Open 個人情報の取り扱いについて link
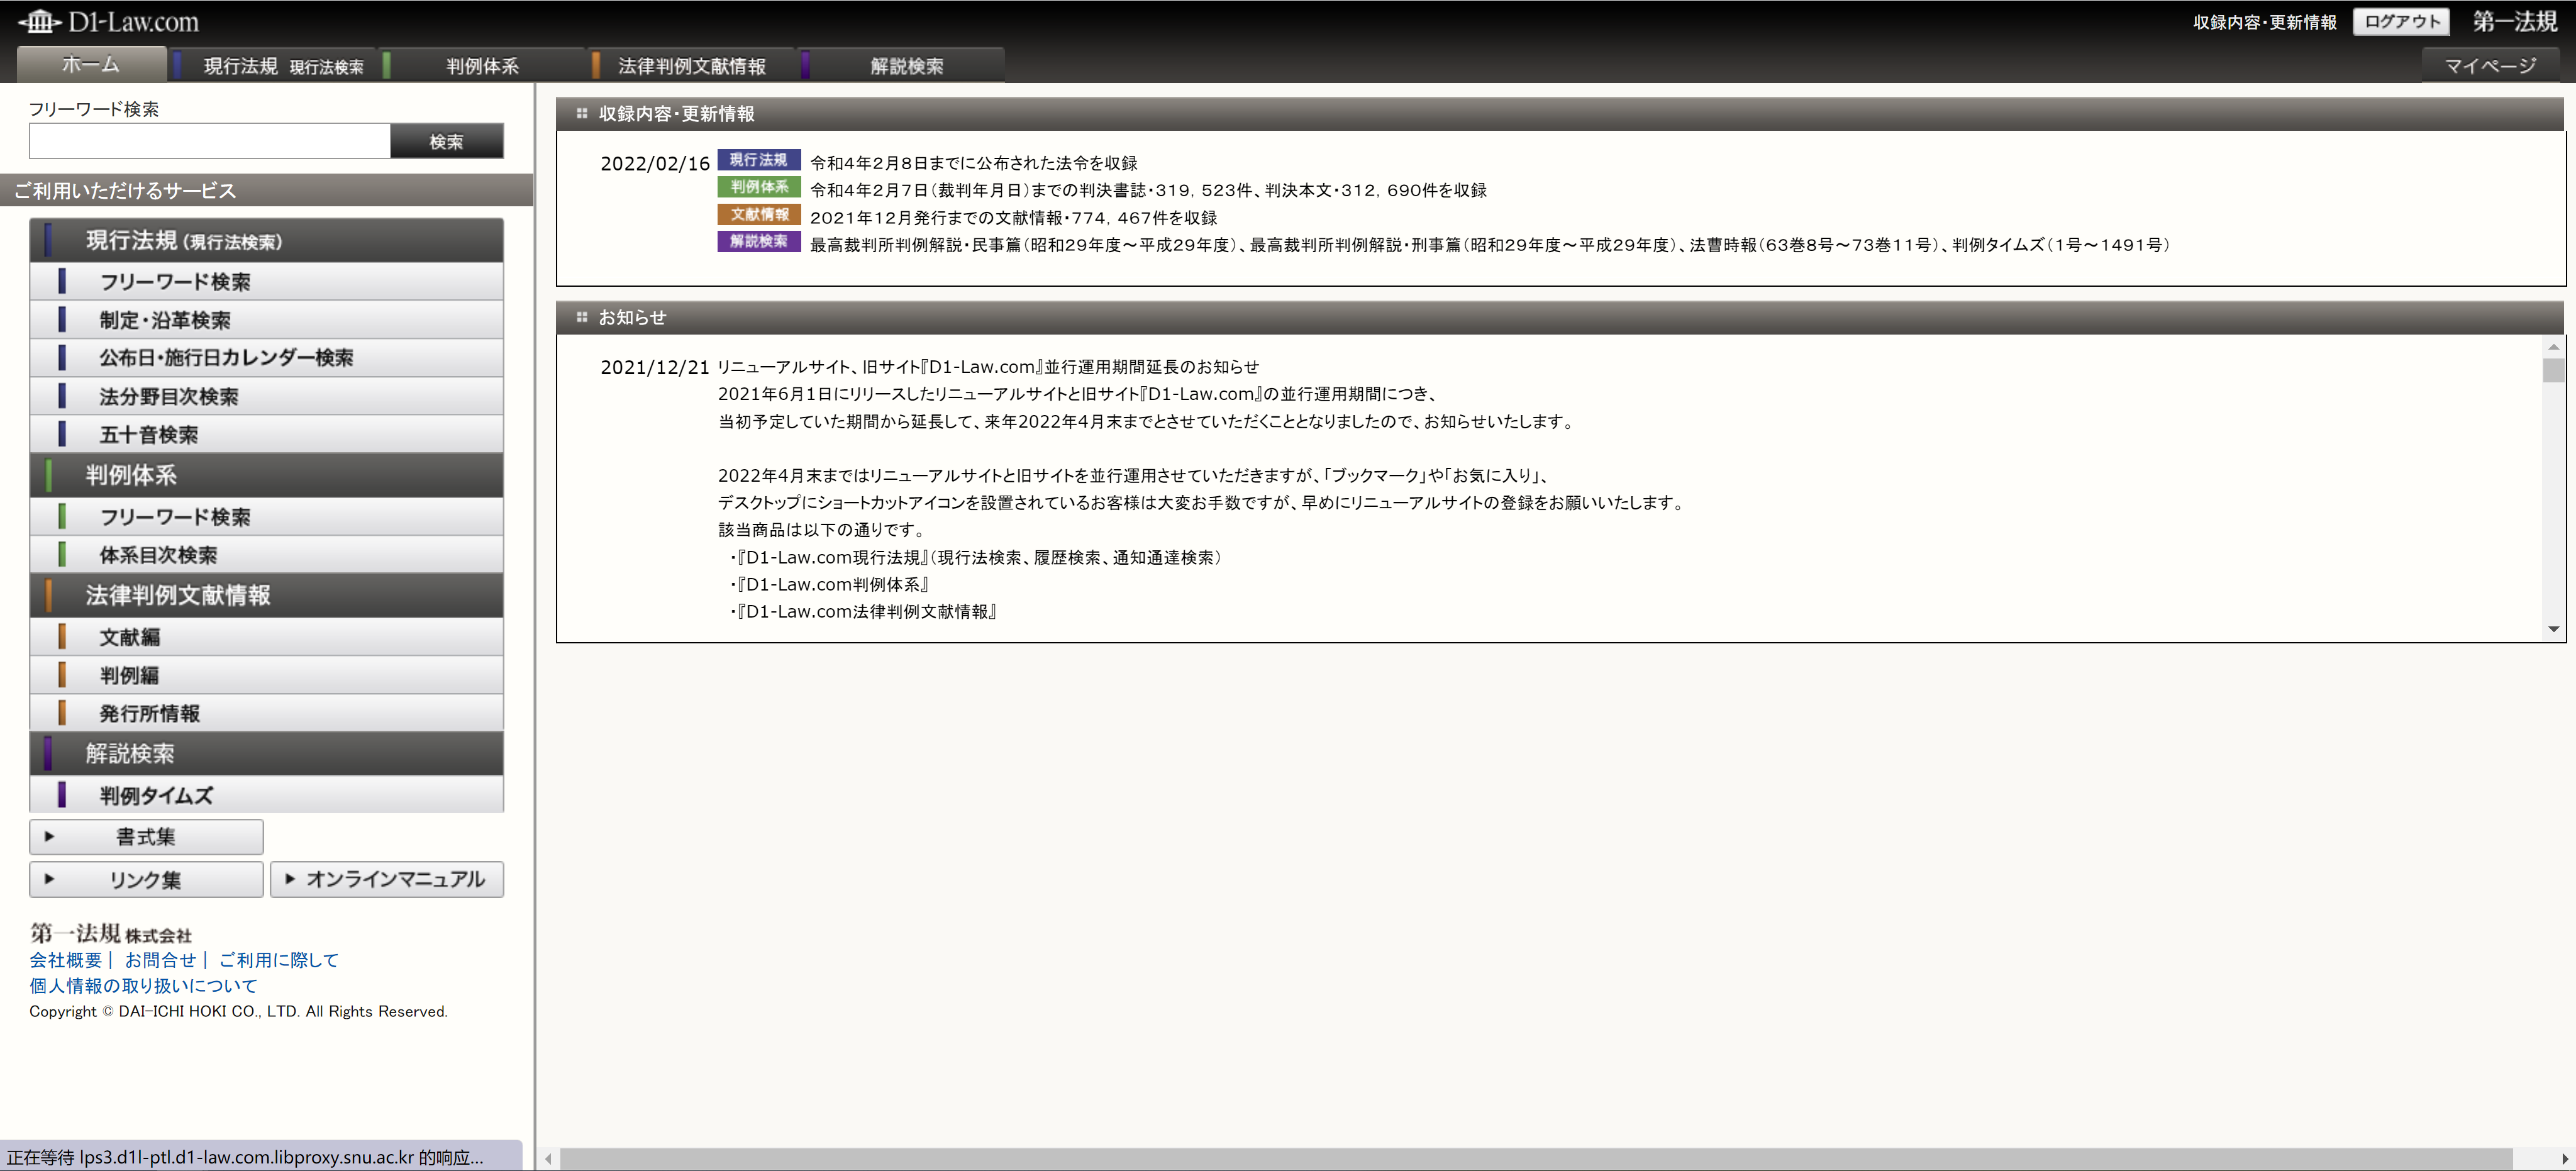 [x=143, y=986]
